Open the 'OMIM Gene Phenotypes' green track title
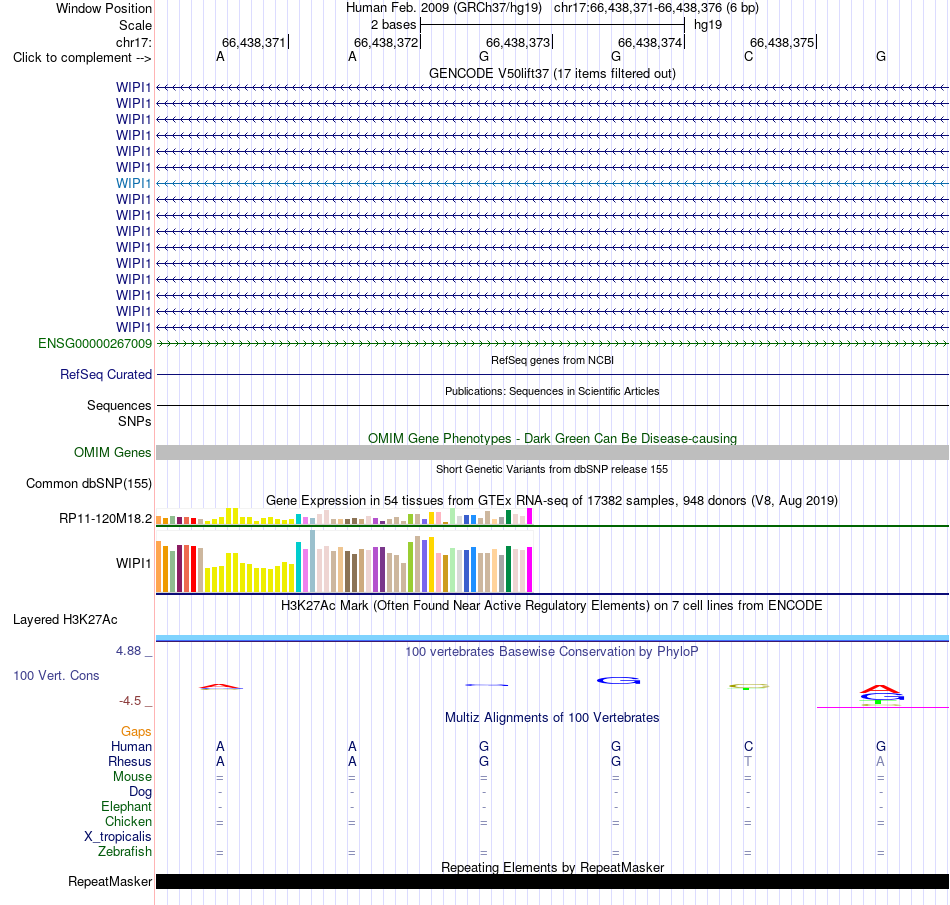This screenshot has height=905, width=950. tap(552, 439)
